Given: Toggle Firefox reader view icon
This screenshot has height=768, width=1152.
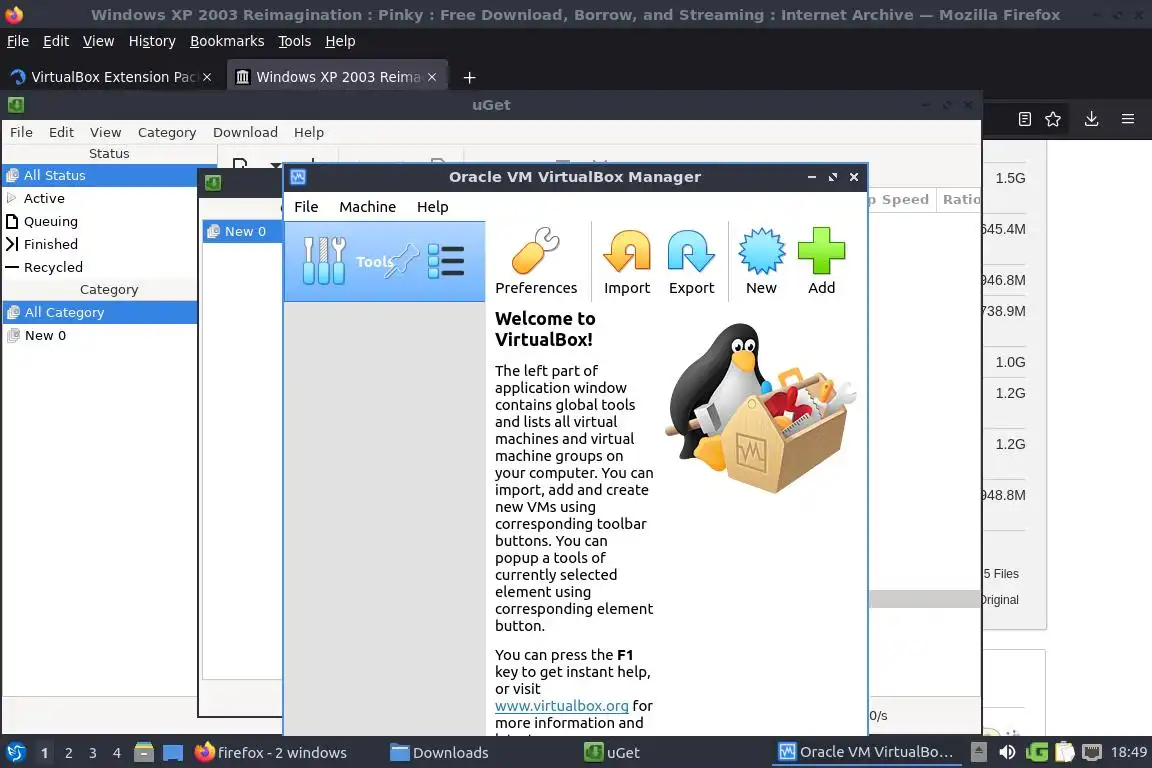Looking at the screenshot, I should (x=1024, y=119).
